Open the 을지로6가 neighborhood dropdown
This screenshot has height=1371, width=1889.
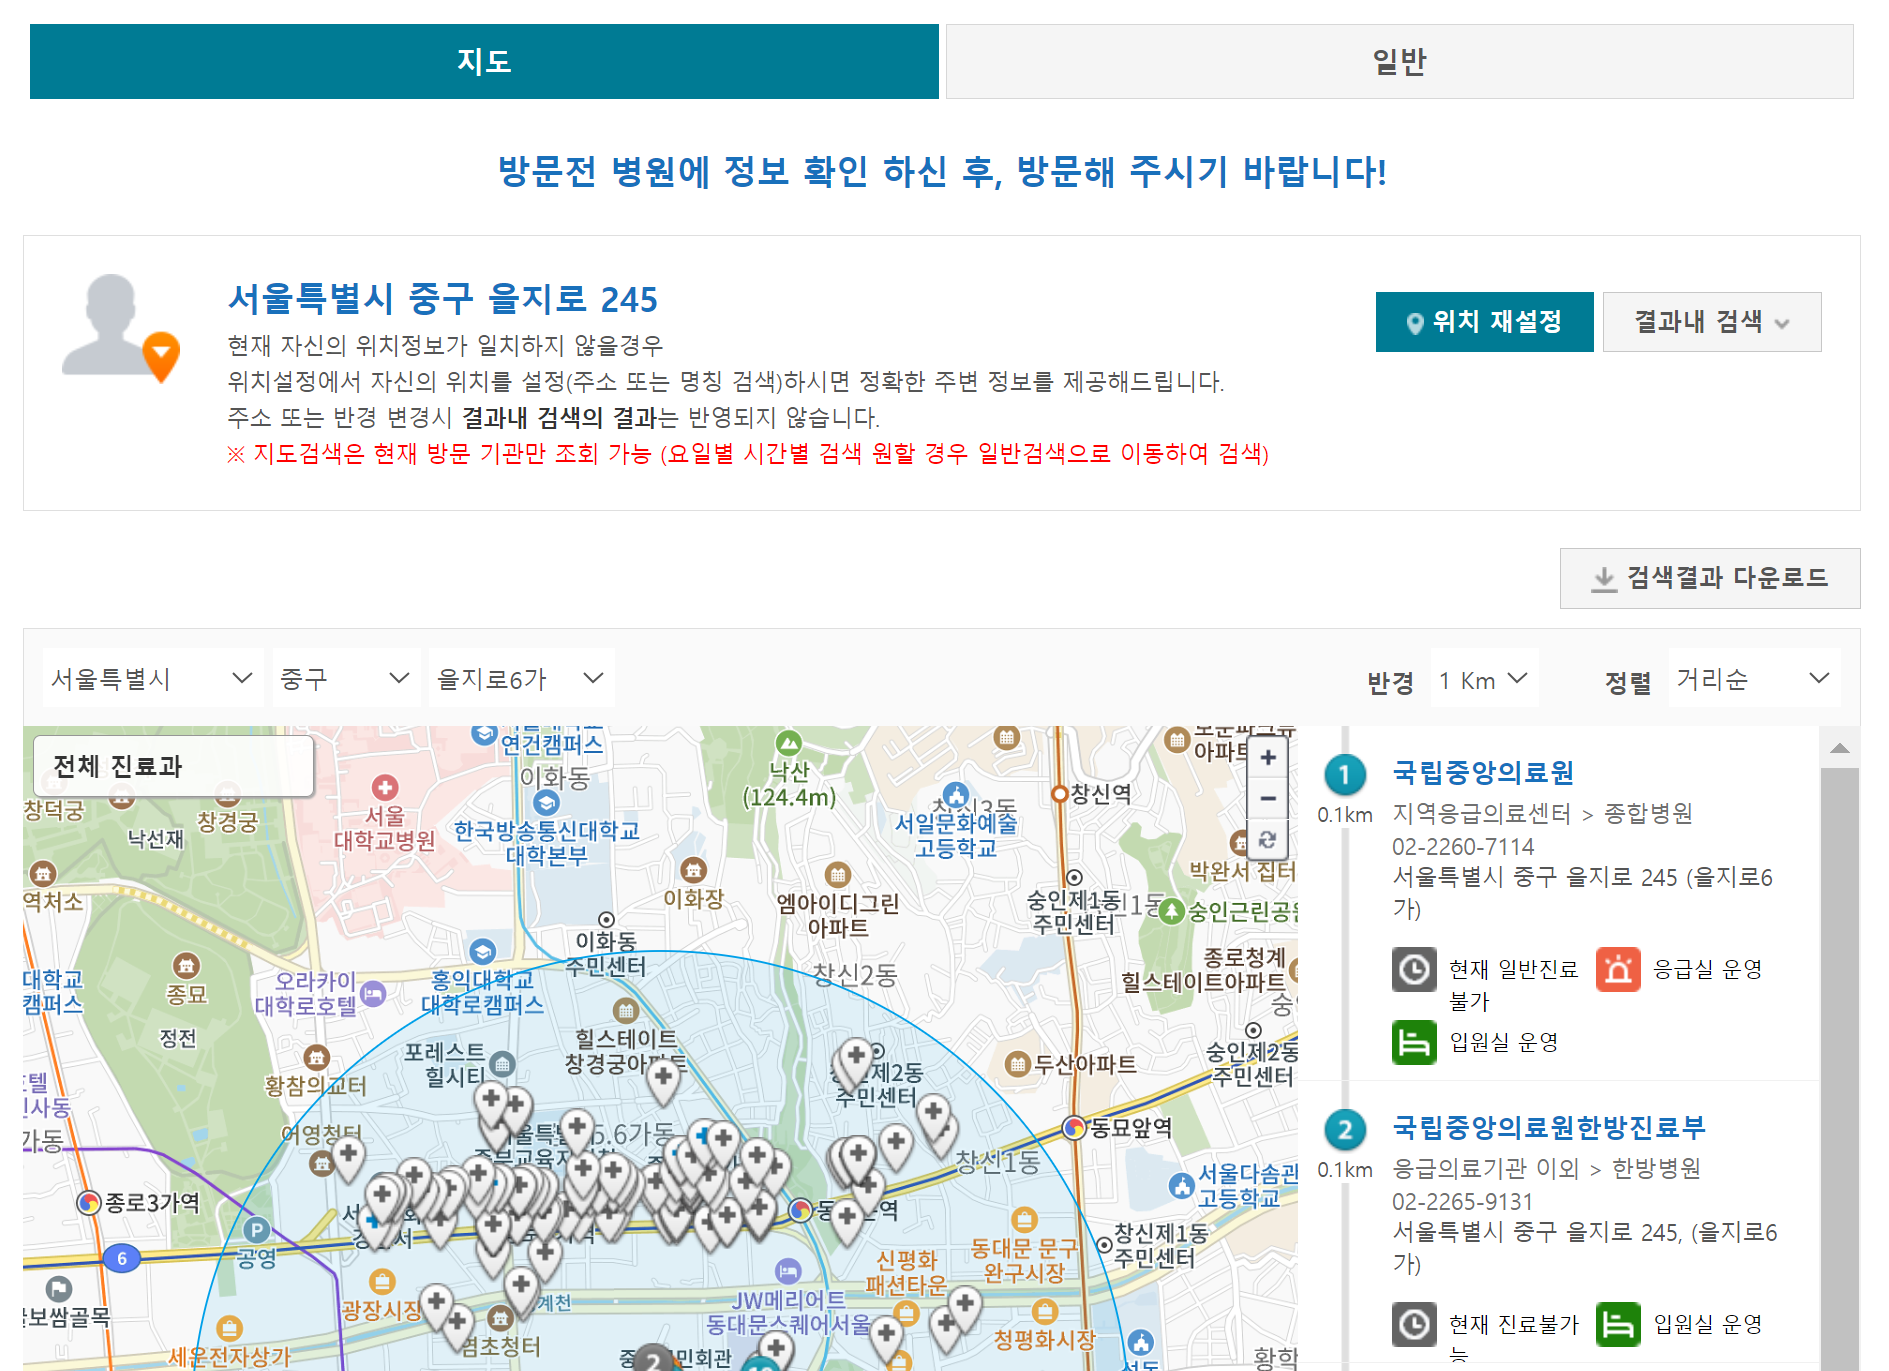tap(521, 679)
